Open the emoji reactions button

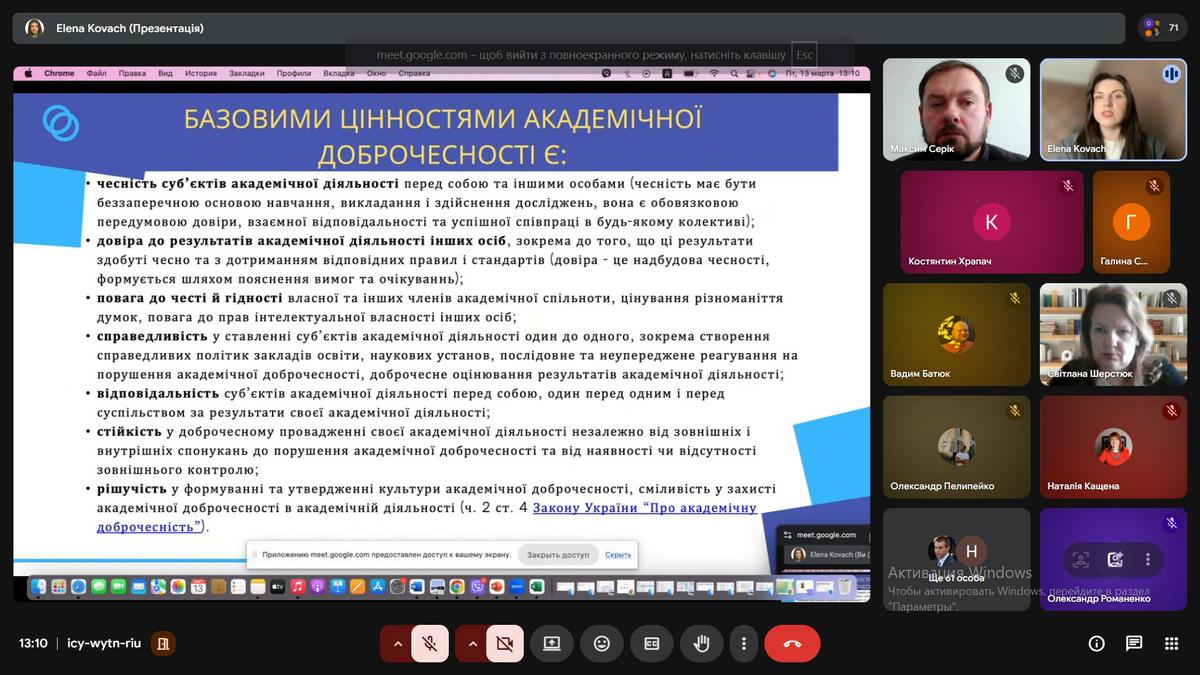click(x=602, y=643)
